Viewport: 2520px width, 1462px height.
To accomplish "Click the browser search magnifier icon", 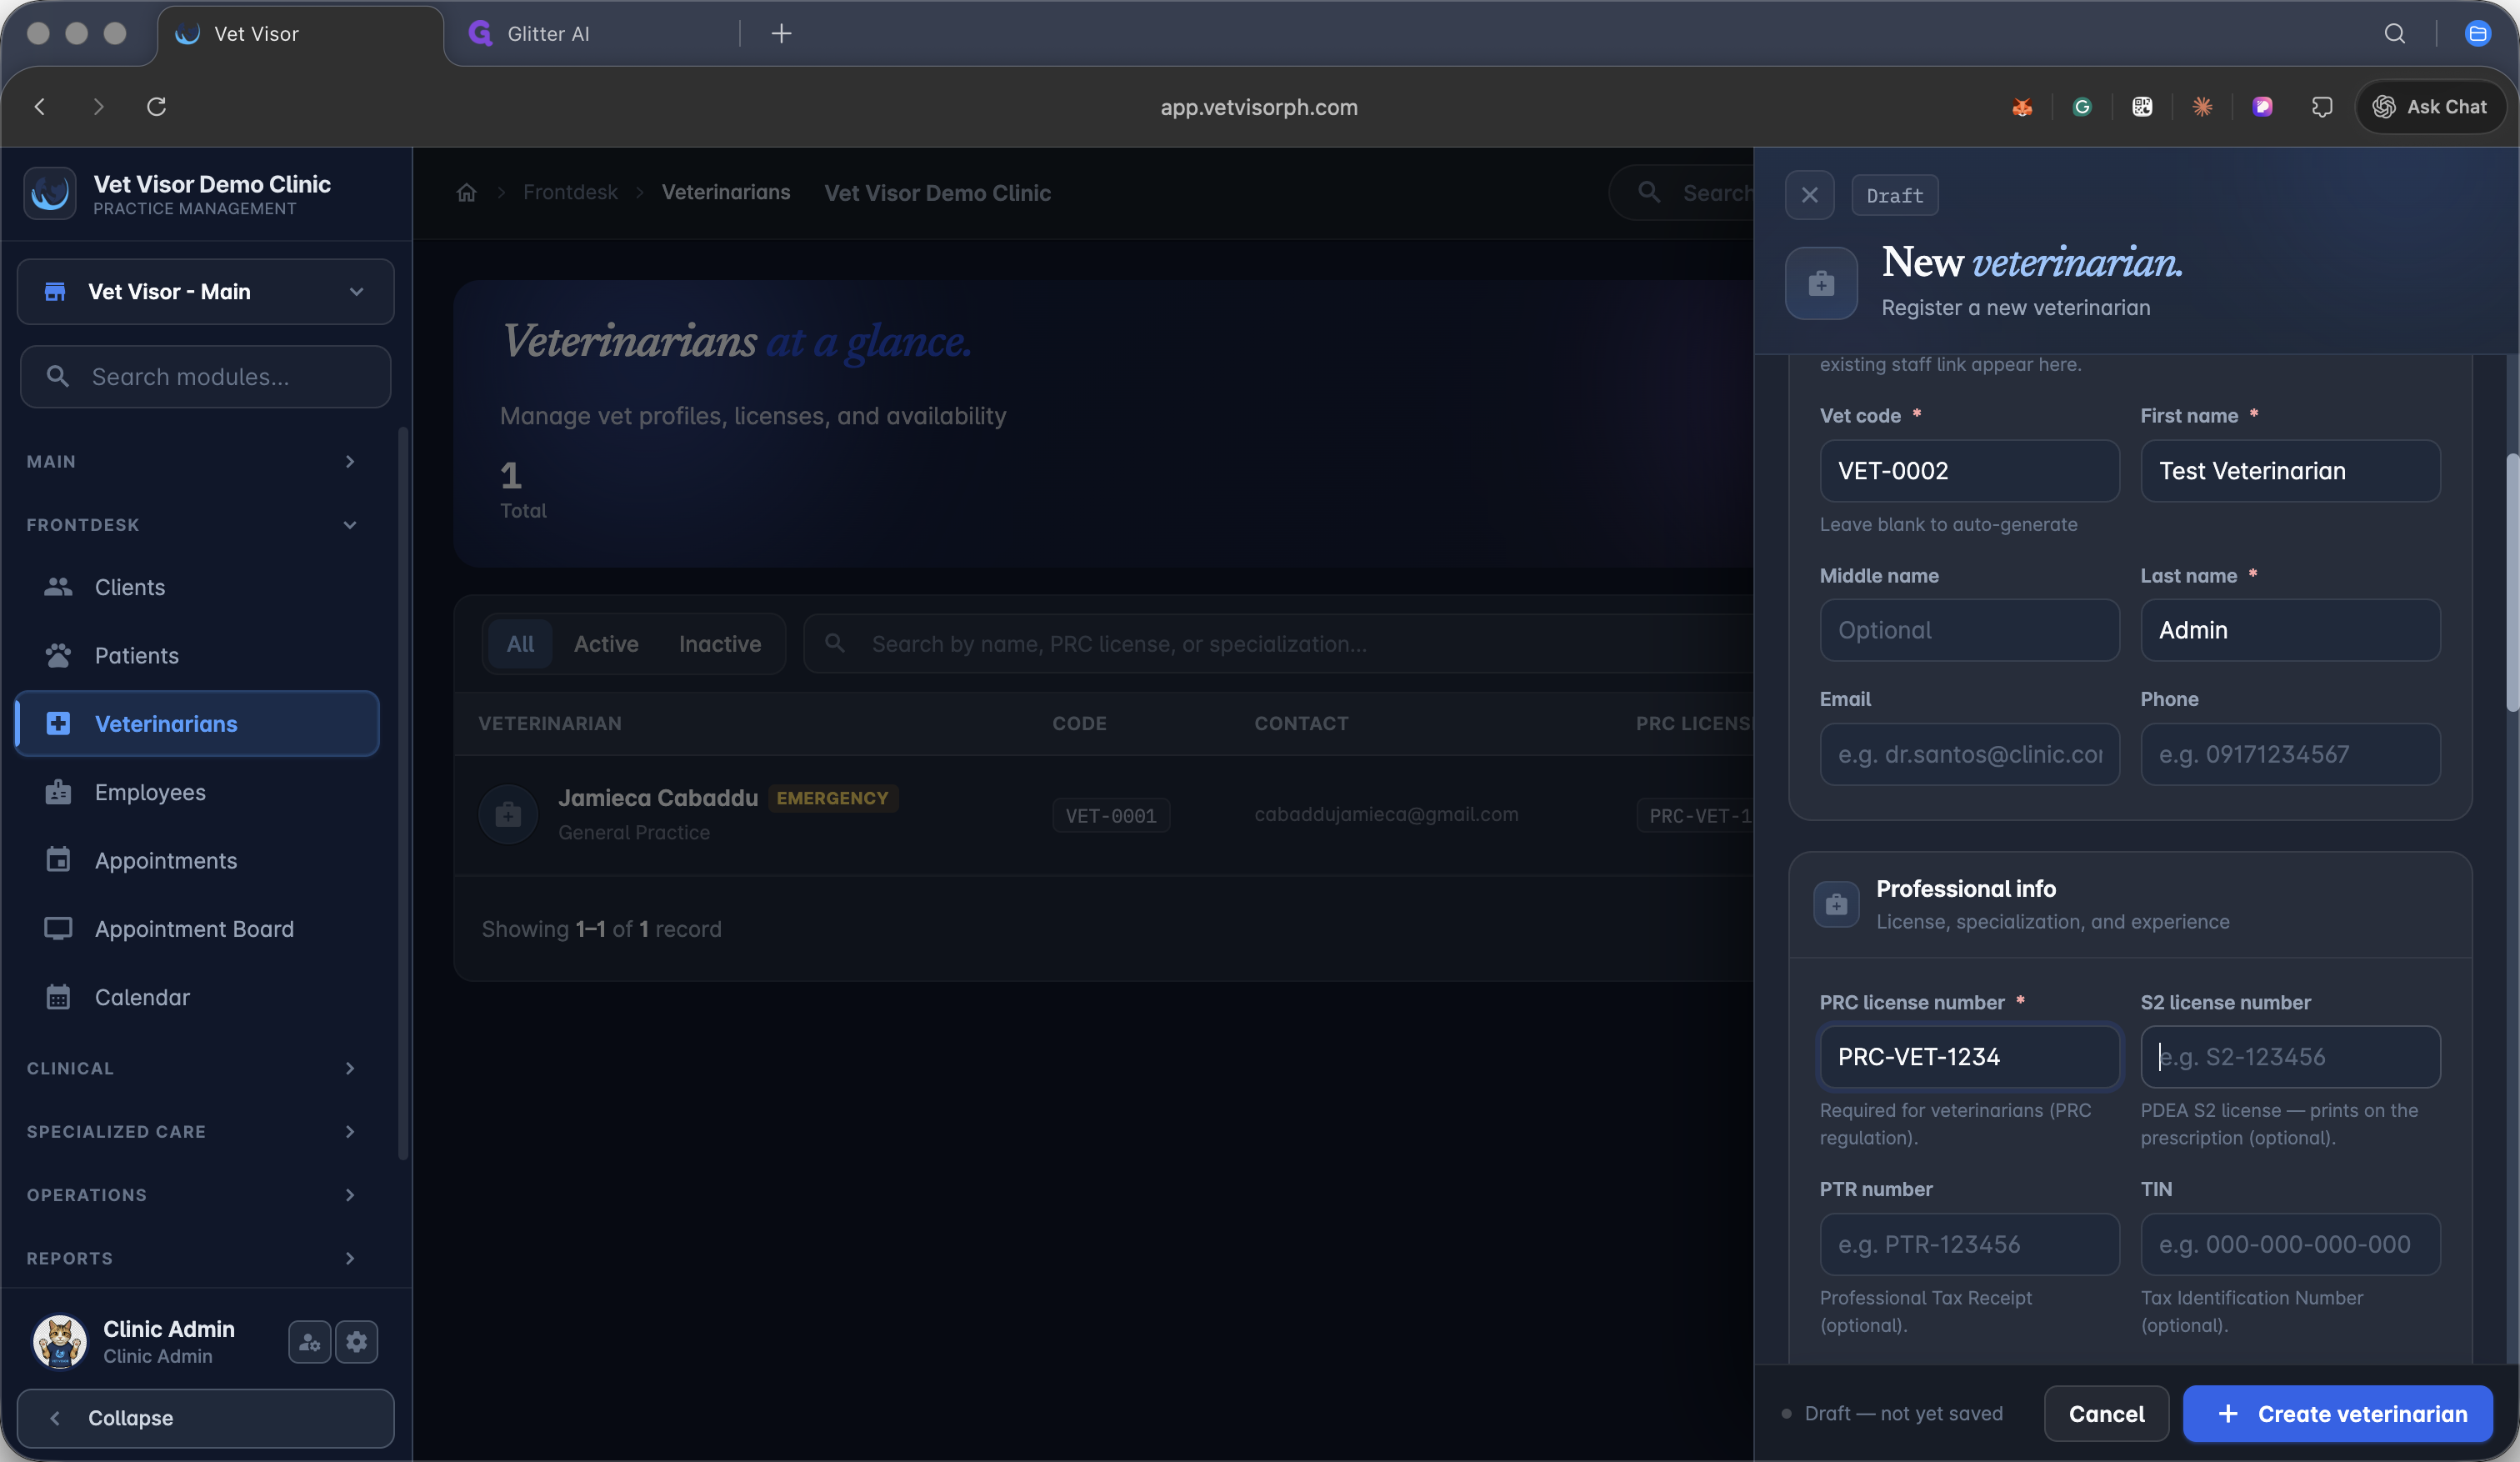I will click(x=2395, y=33).
